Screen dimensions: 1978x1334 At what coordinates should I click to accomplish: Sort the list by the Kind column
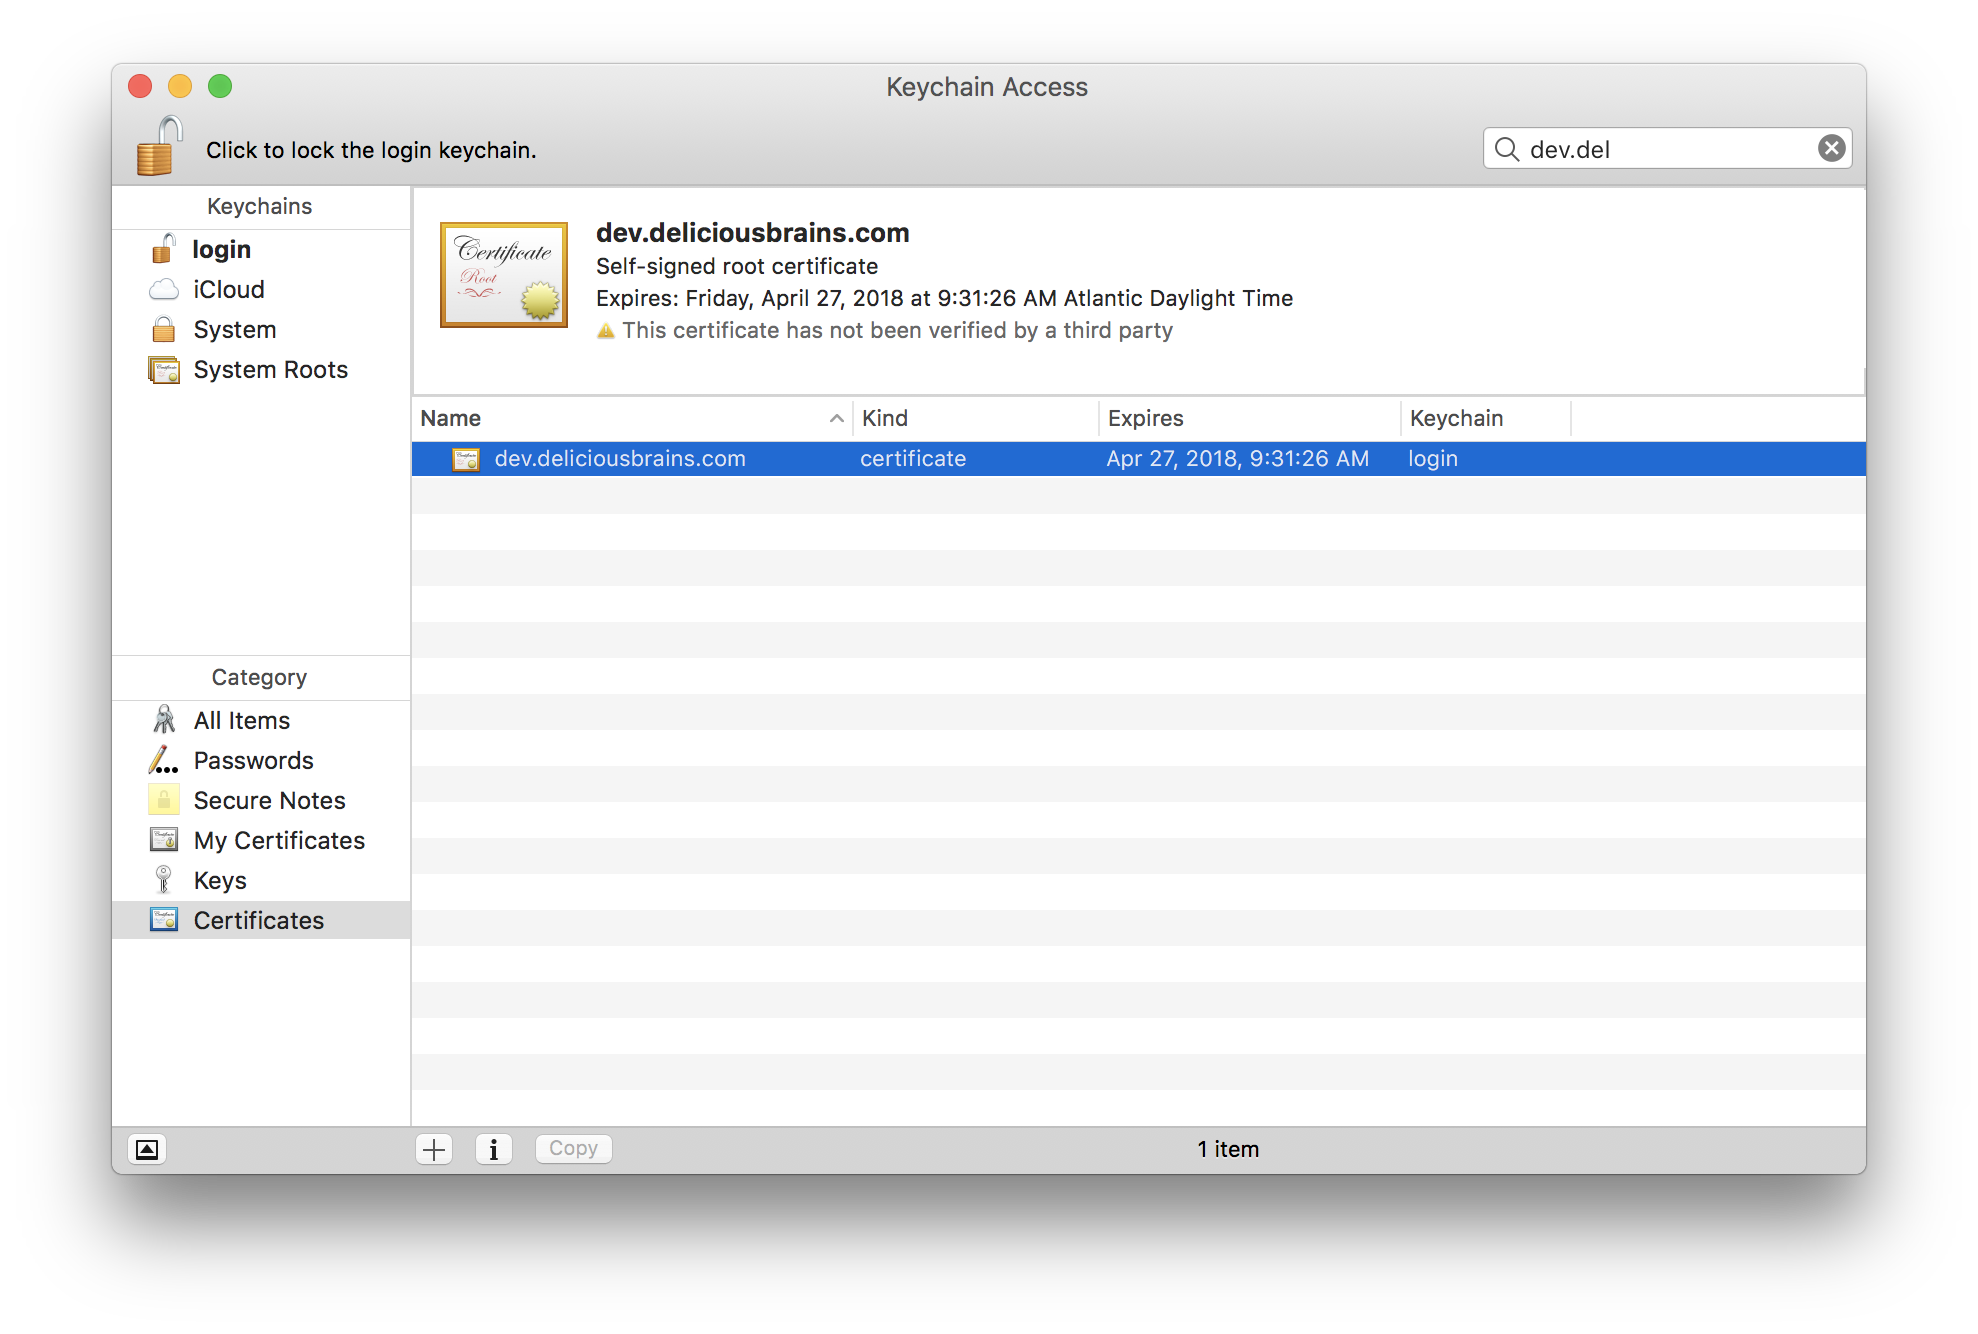975,419
